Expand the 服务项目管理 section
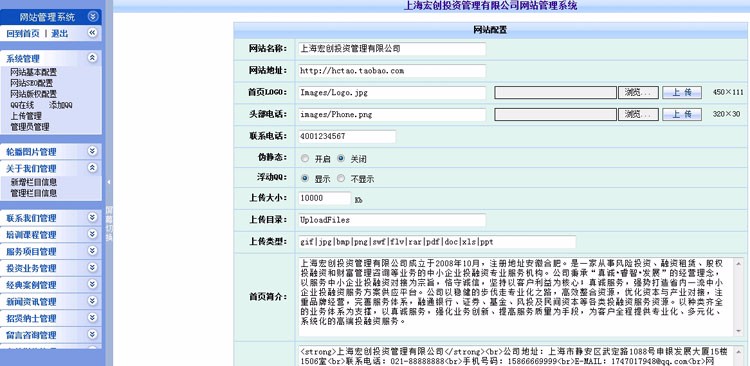Screen dimensions: 750x366 pos(93,251)
